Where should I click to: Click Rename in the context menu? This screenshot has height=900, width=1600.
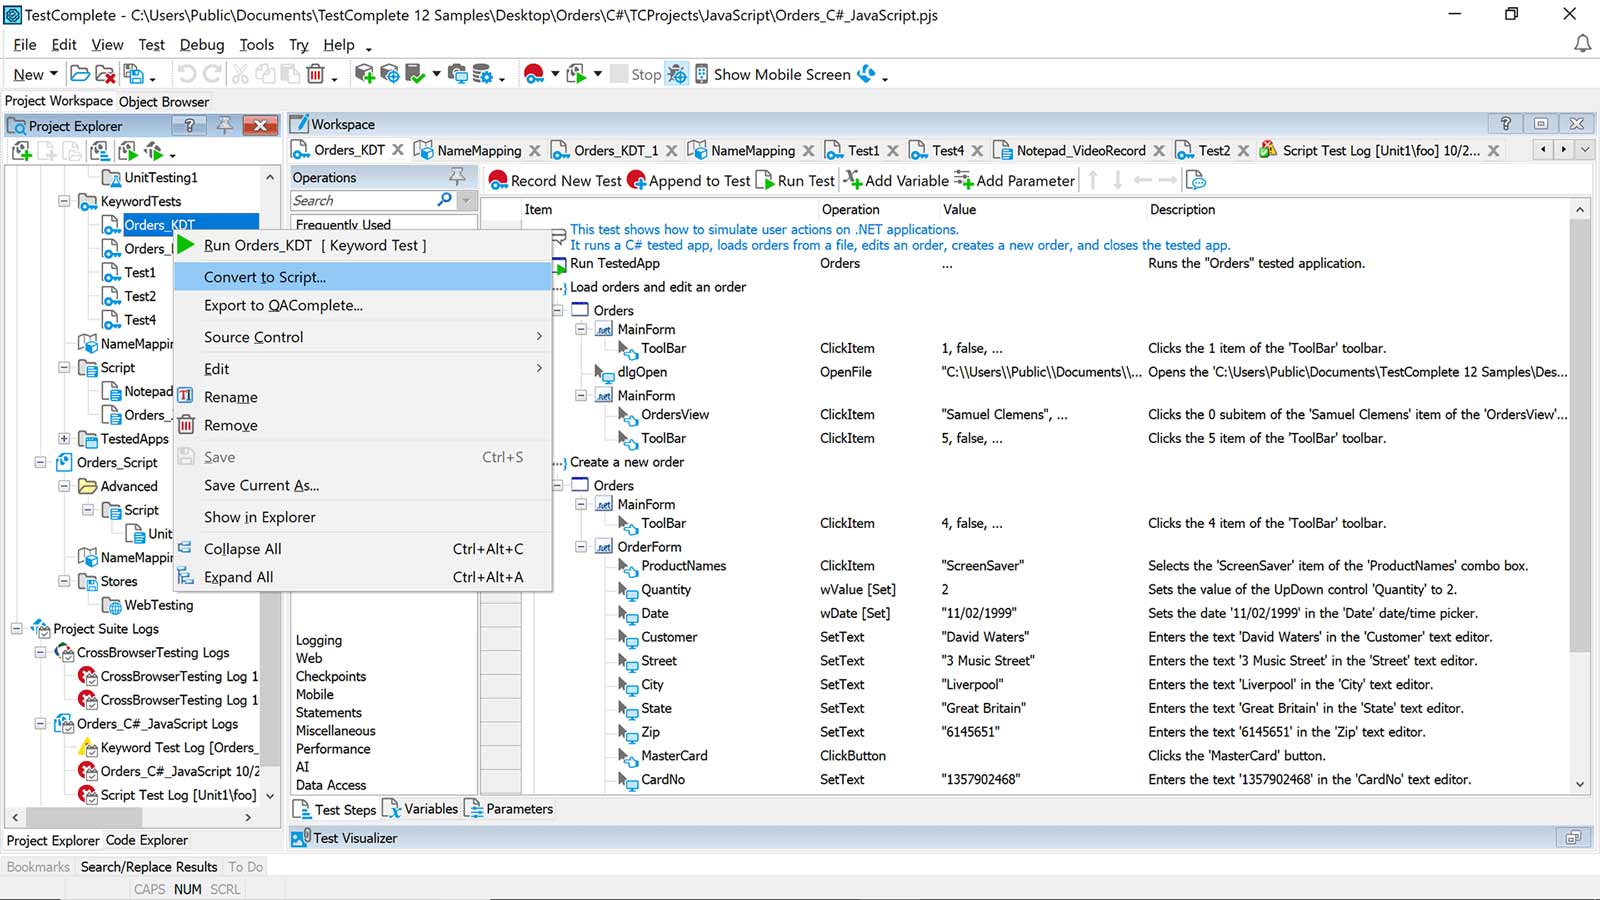point(363,397)
